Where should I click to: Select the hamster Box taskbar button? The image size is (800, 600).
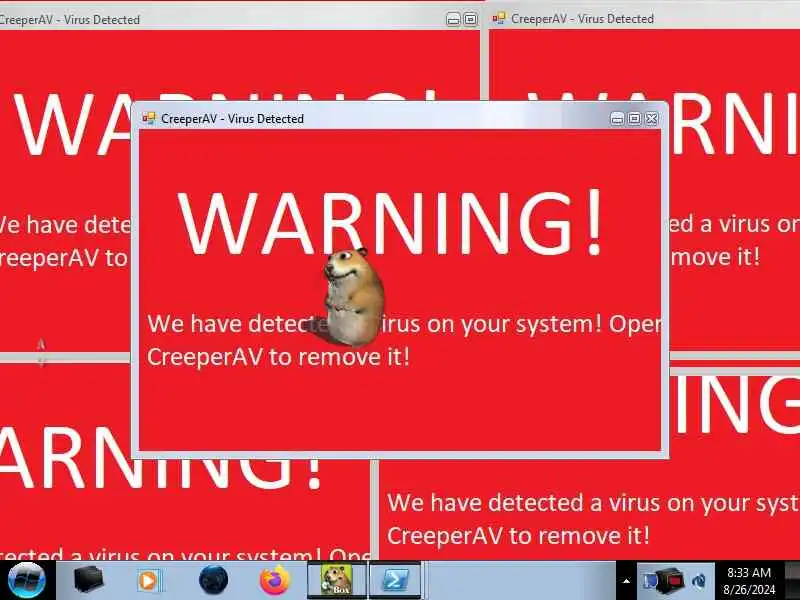tap(336, 581)
